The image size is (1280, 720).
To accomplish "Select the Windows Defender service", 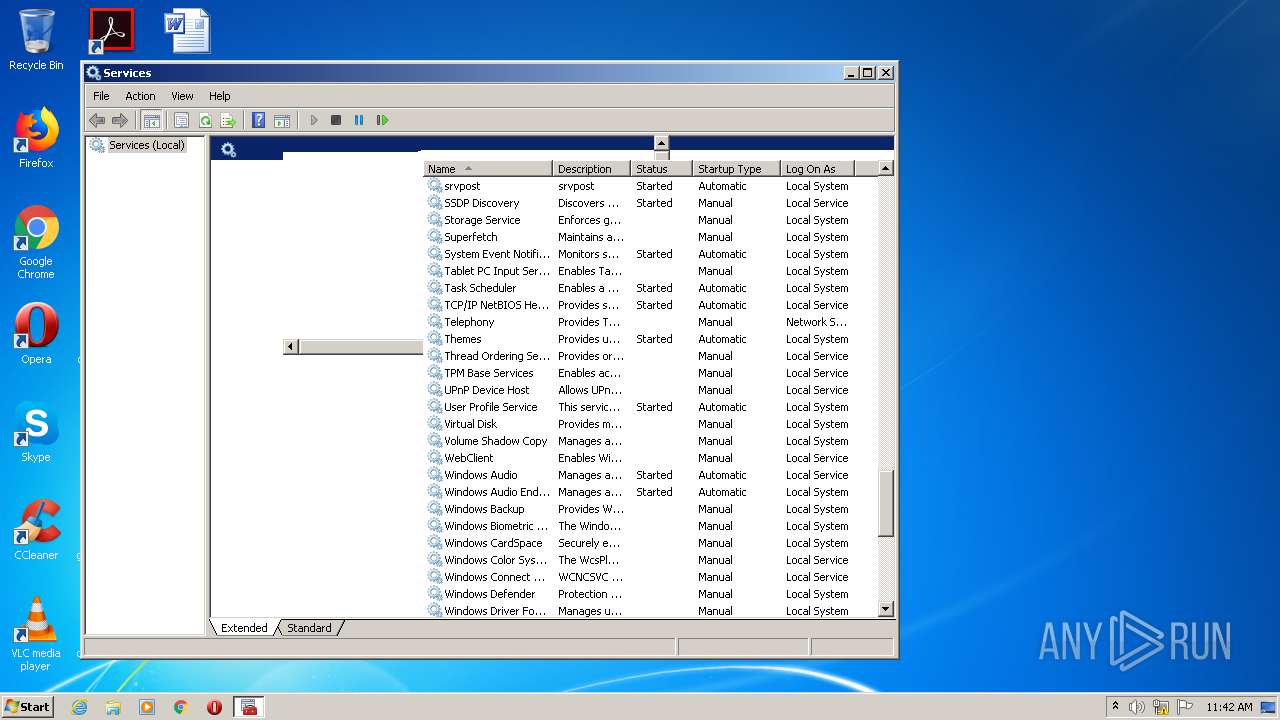I will click(650, 594).
